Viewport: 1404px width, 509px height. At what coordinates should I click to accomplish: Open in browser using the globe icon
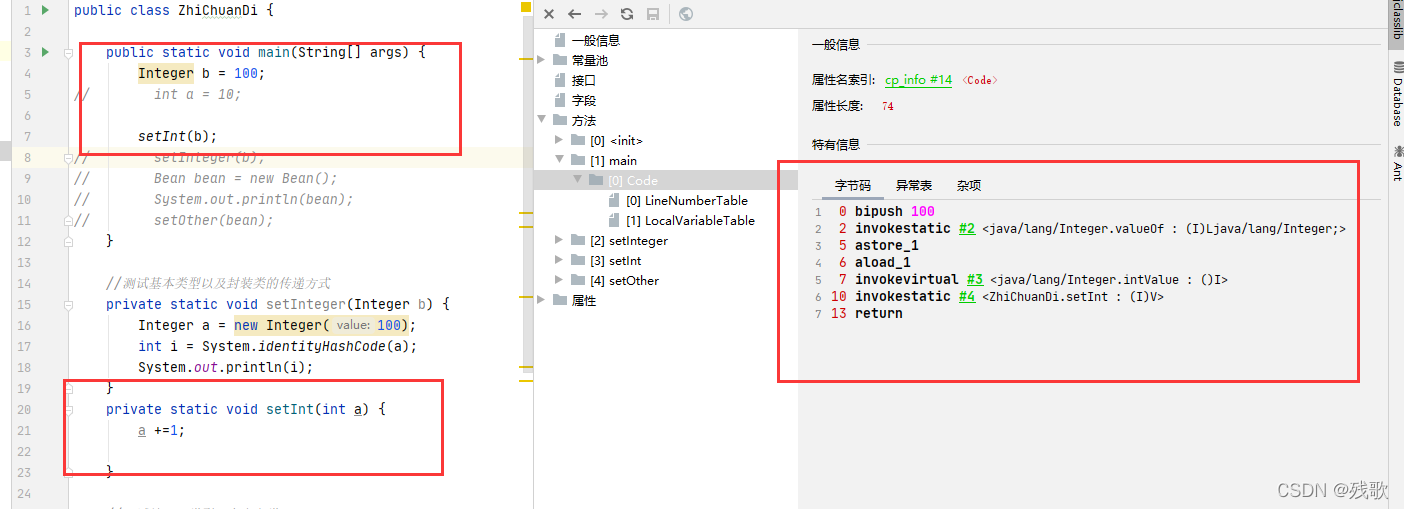click(x=686, y=14)
